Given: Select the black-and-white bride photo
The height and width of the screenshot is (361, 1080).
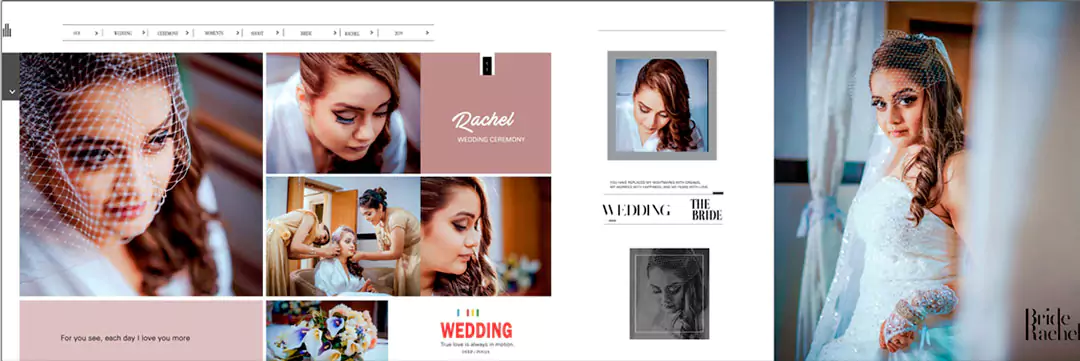Looking at the screenshot, I should tap(669, 293).
